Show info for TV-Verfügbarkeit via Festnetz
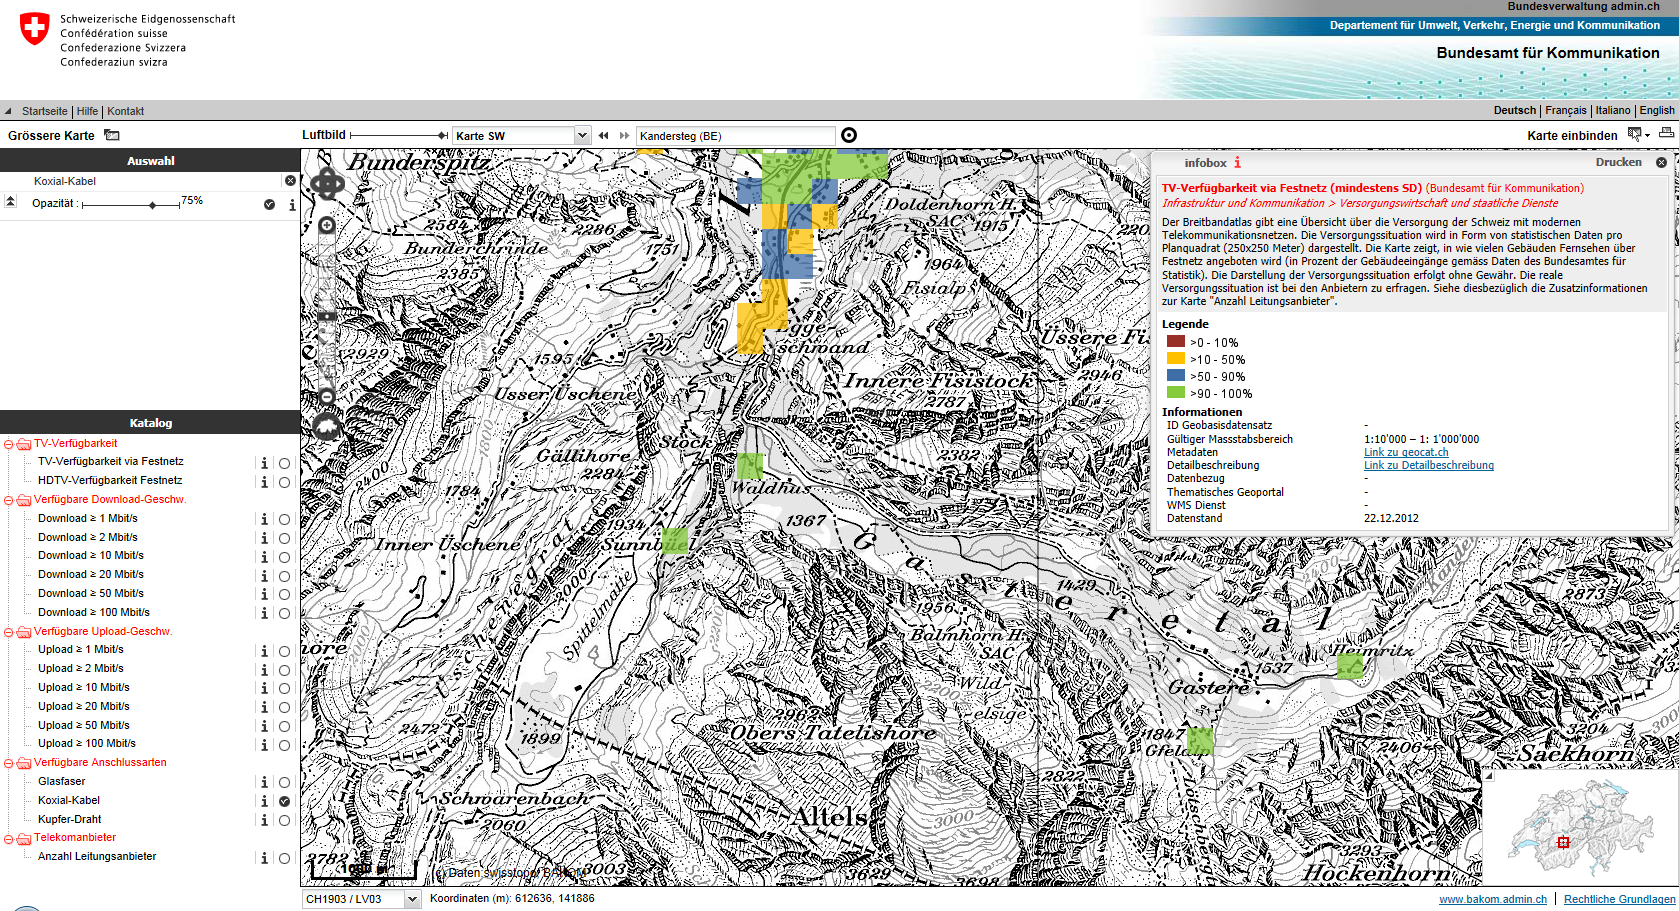Screen dimensions: 1679x911 coord(264,463)
